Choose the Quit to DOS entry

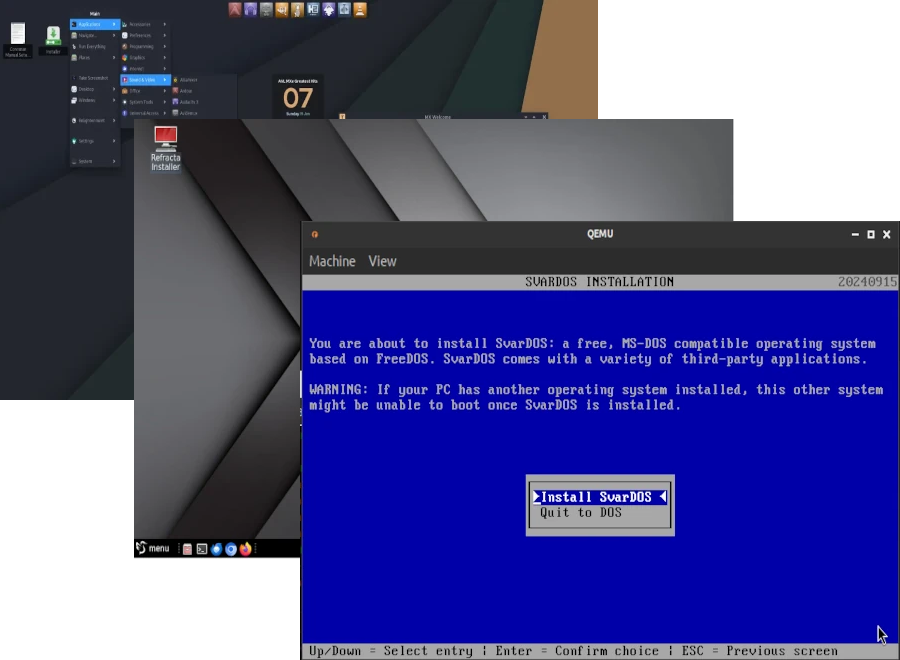tap(580, 513)
